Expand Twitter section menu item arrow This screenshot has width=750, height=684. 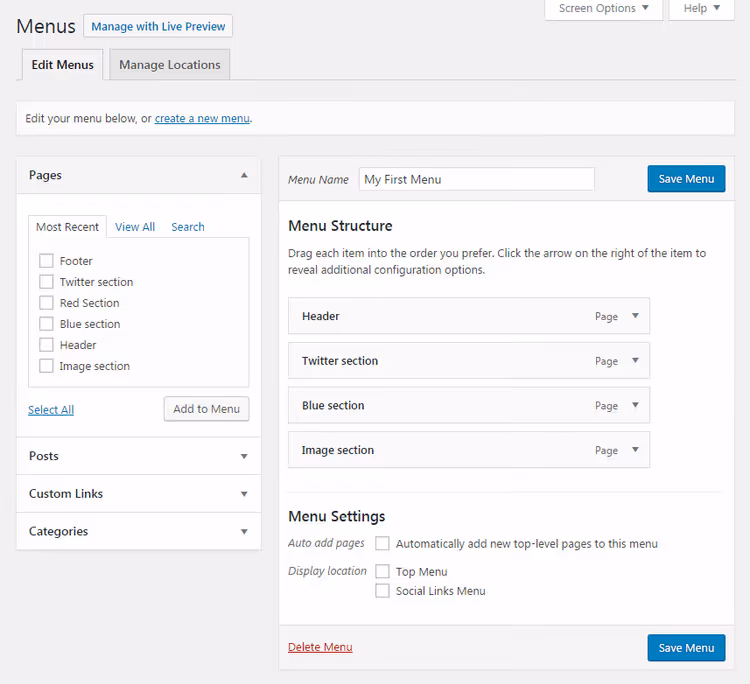point(635,361)
